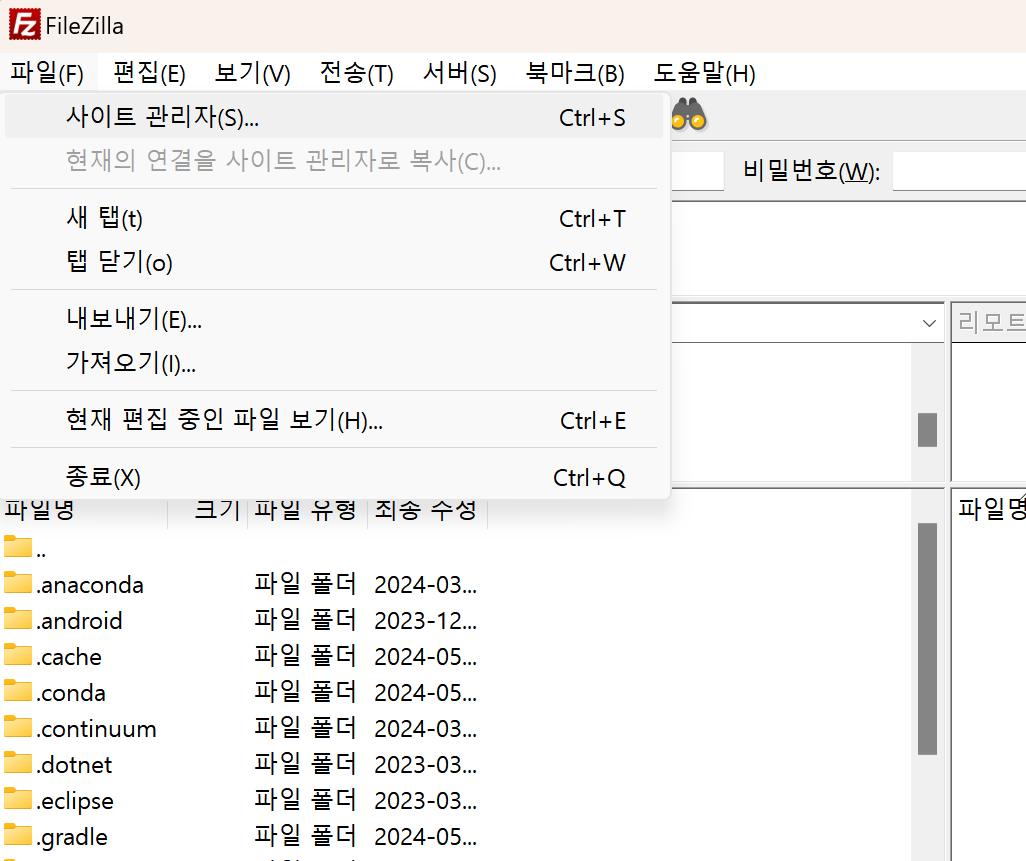This screenshot has width=1026, height=861.
Task: Click the .cache folder name
Action: tap(69, 657)
